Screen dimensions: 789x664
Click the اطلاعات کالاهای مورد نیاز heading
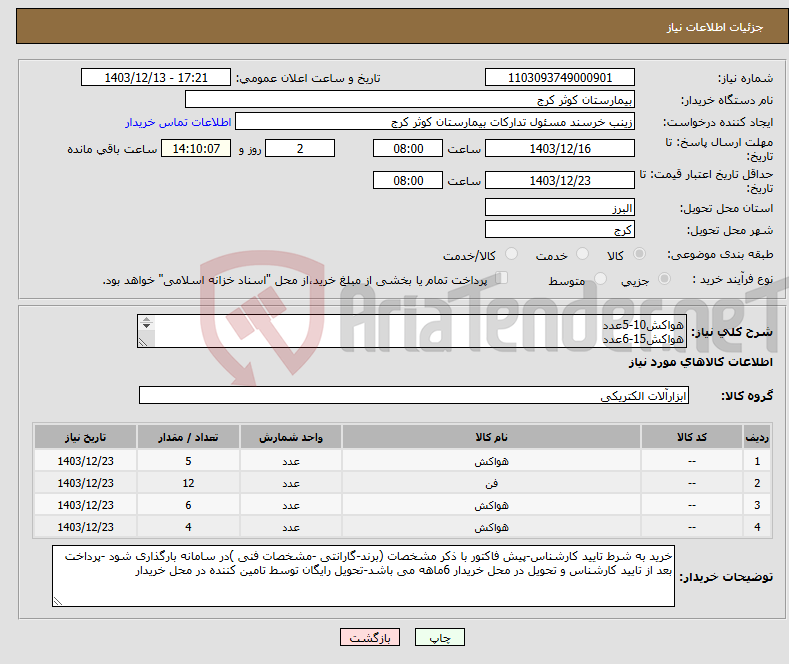click(700, 362)
